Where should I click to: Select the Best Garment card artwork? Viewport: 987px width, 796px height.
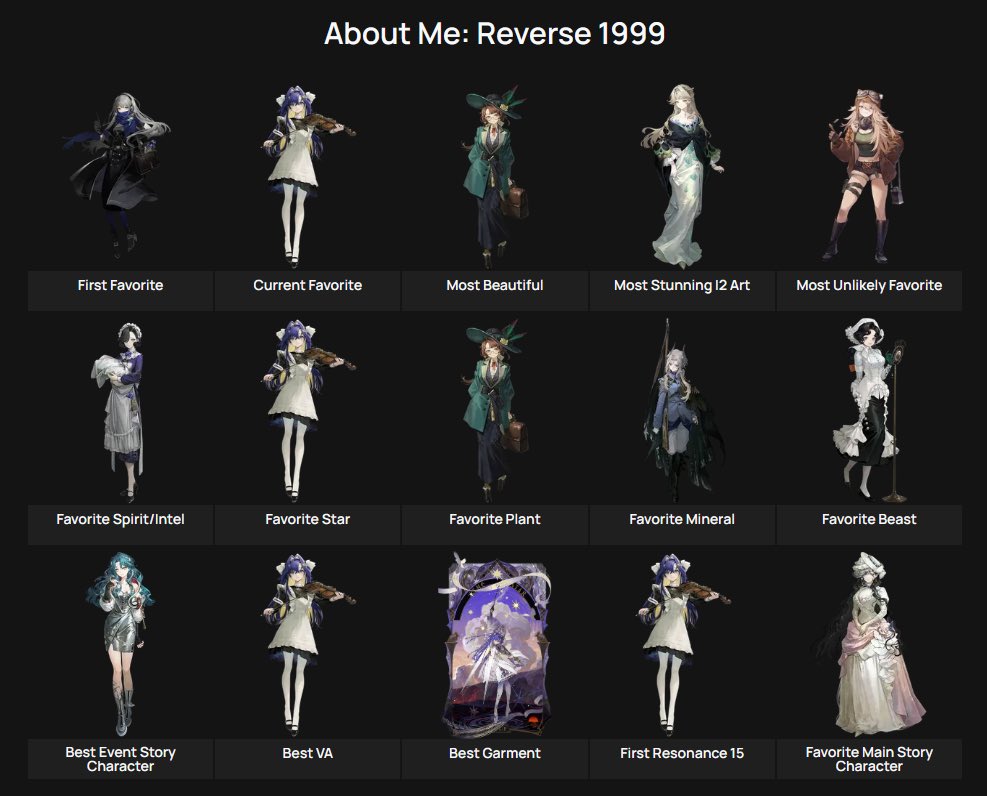tap(496, 644)
